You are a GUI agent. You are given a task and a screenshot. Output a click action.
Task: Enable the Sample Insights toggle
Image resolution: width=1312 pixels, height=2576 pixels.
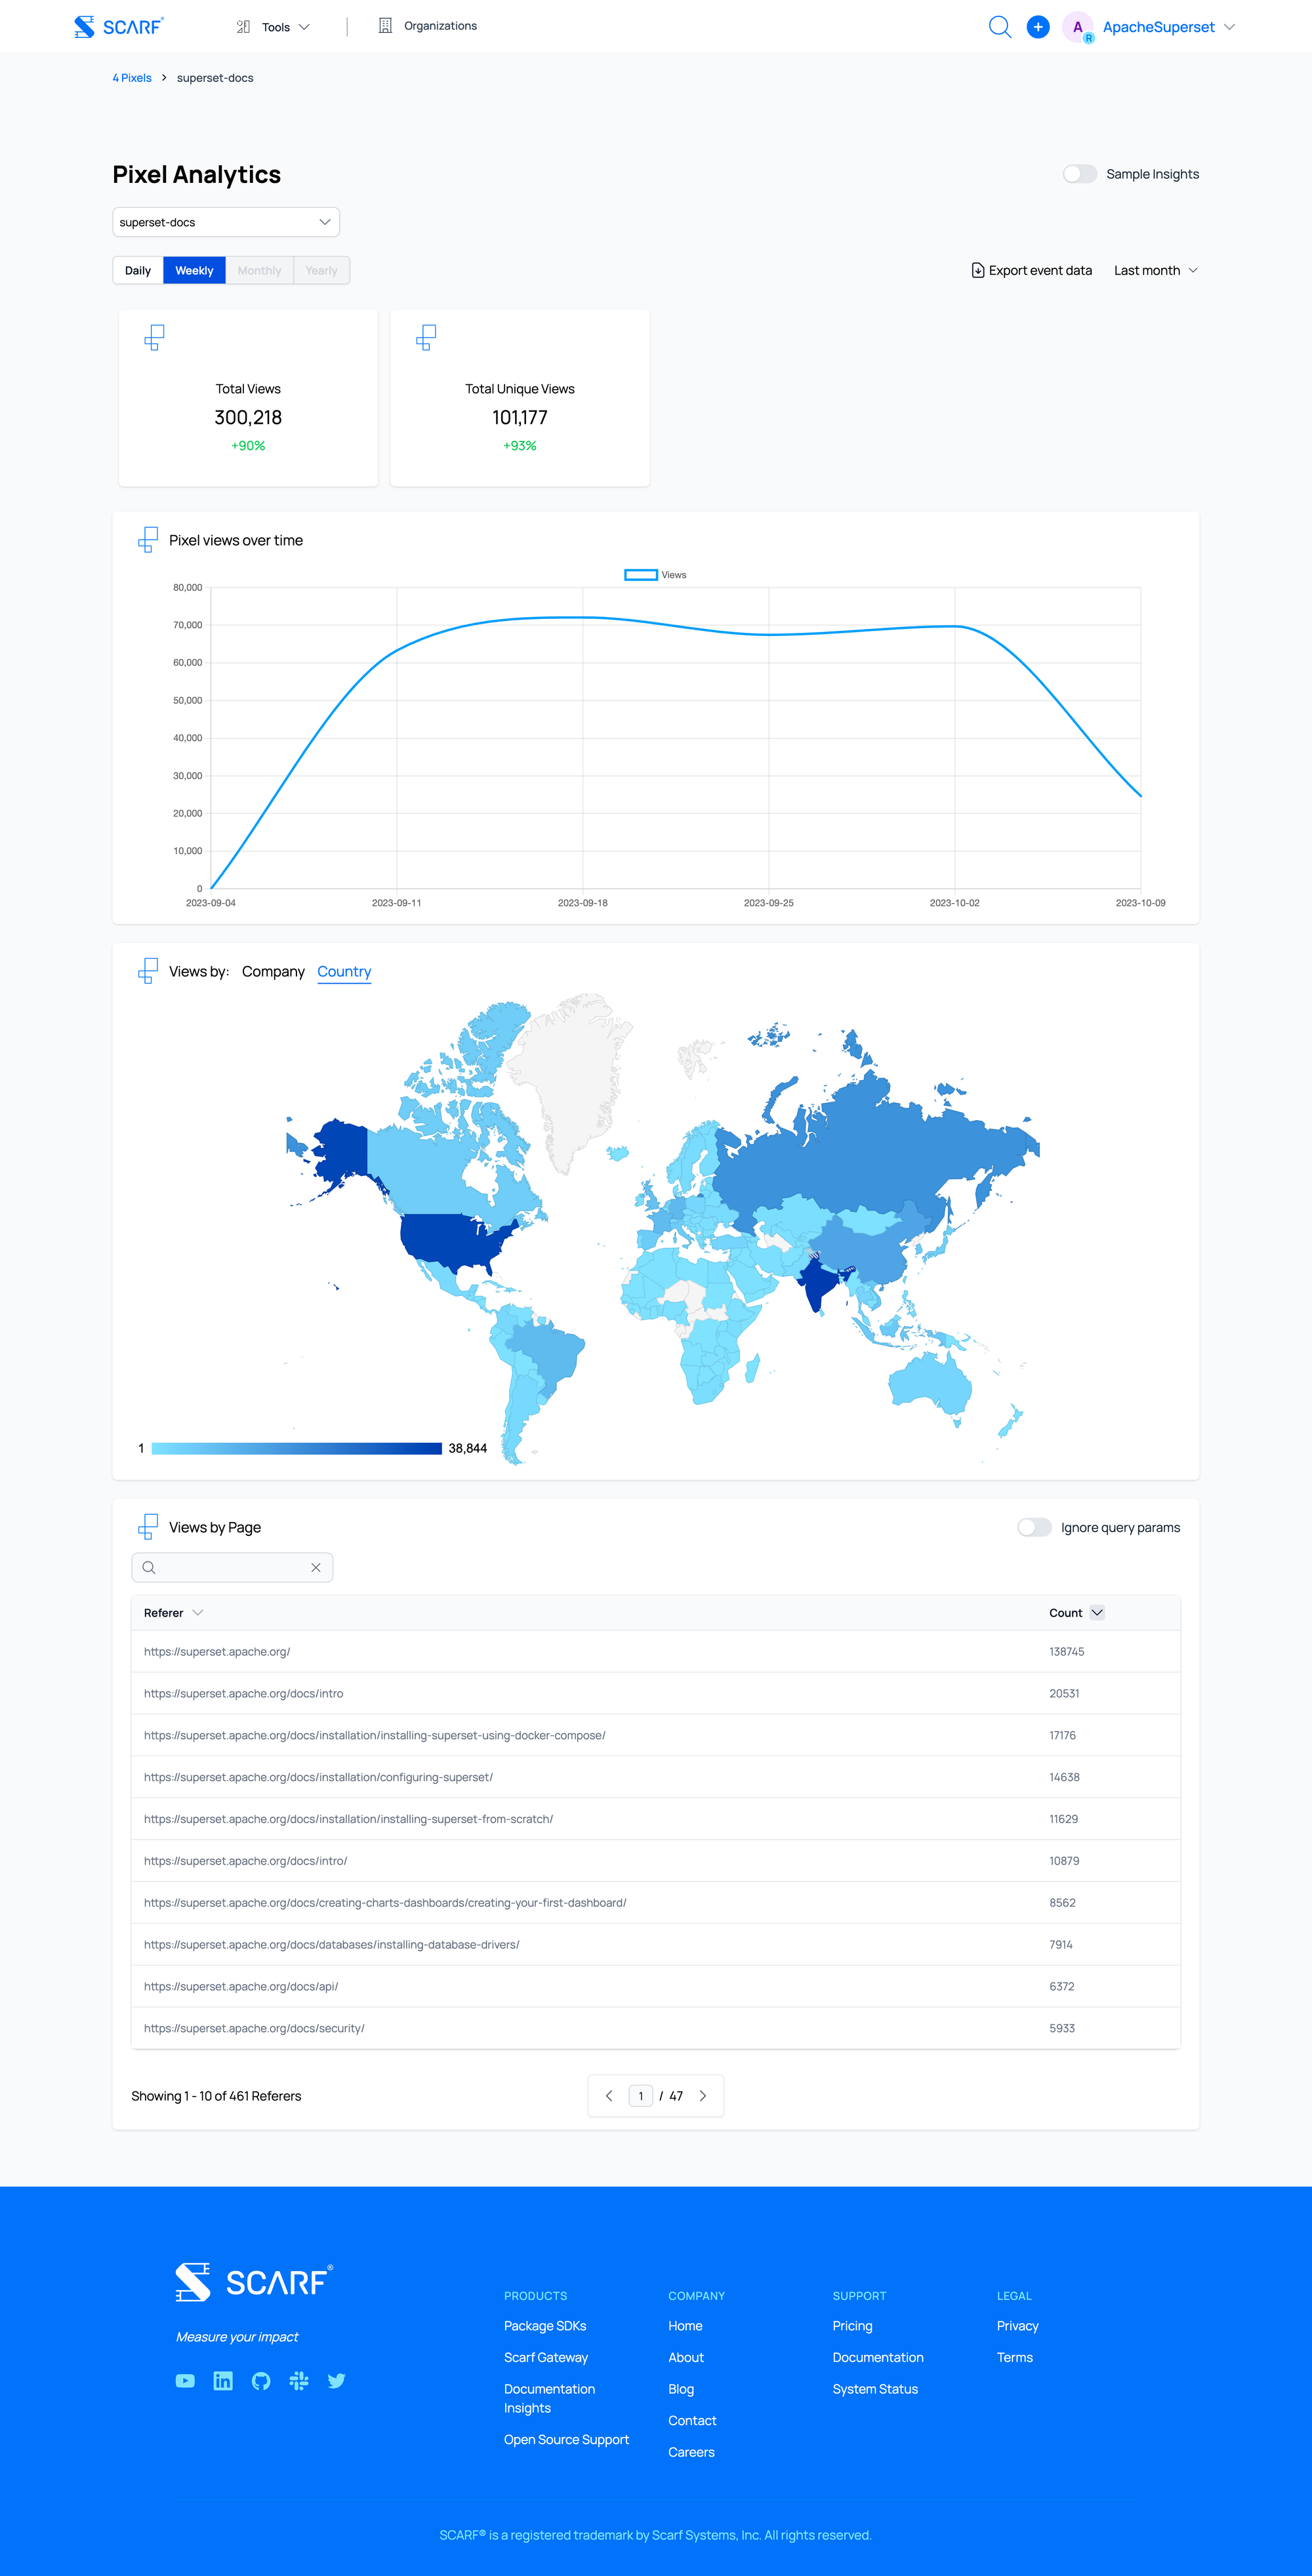pyautogui.click(x=1079, y=174)
